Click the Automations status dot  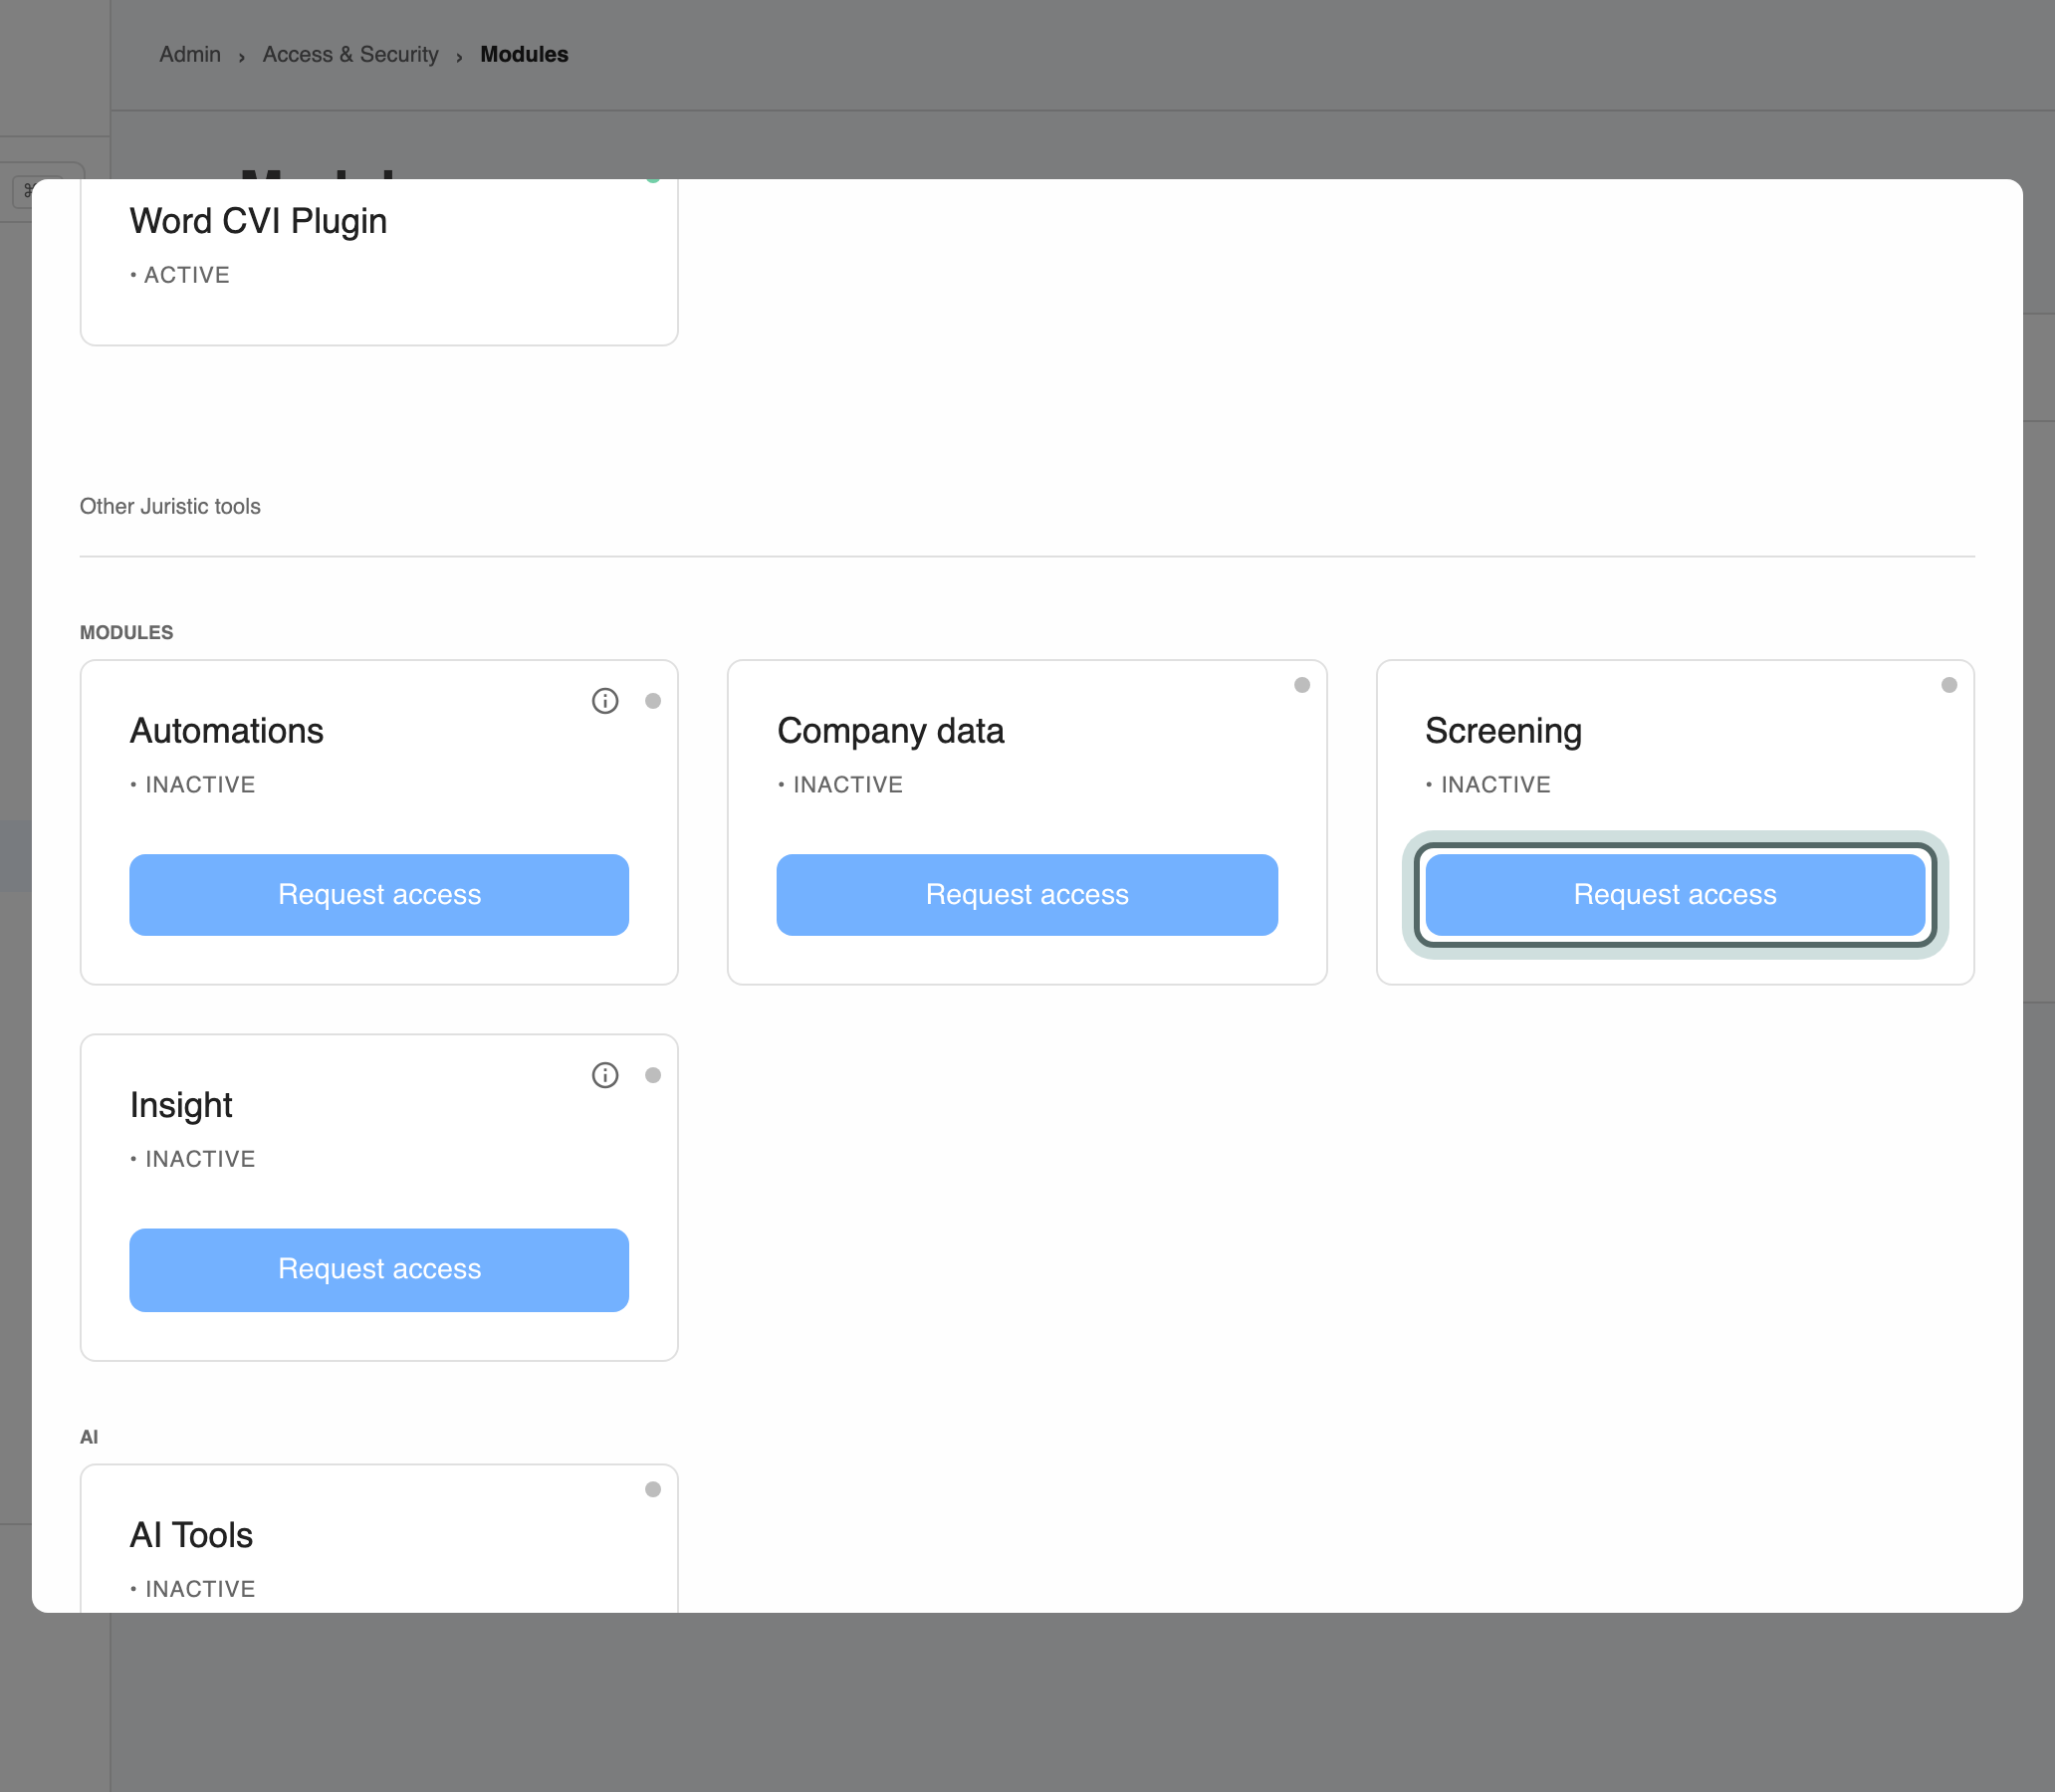(653, 701)
